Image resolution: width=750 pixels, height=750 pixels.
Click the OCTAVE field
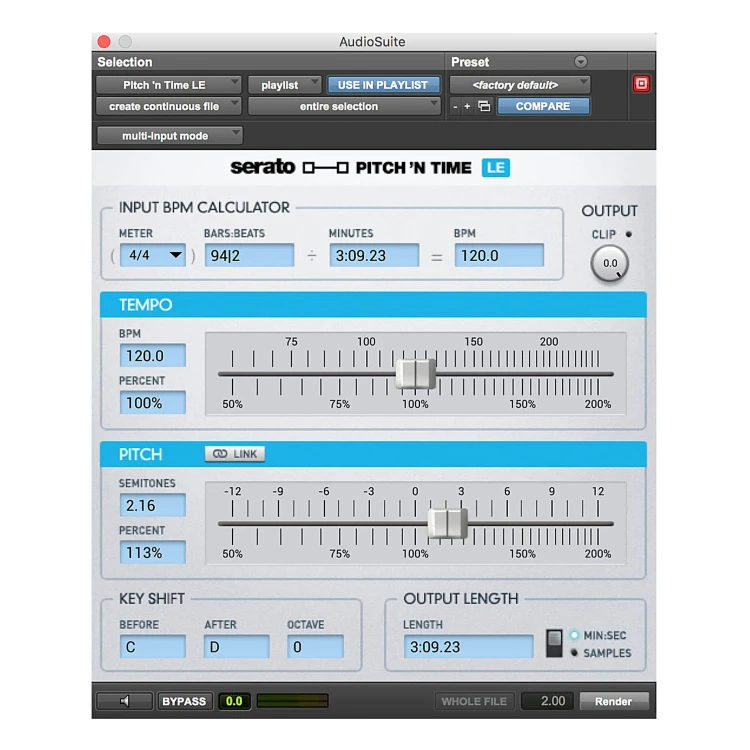click(315, 647)
